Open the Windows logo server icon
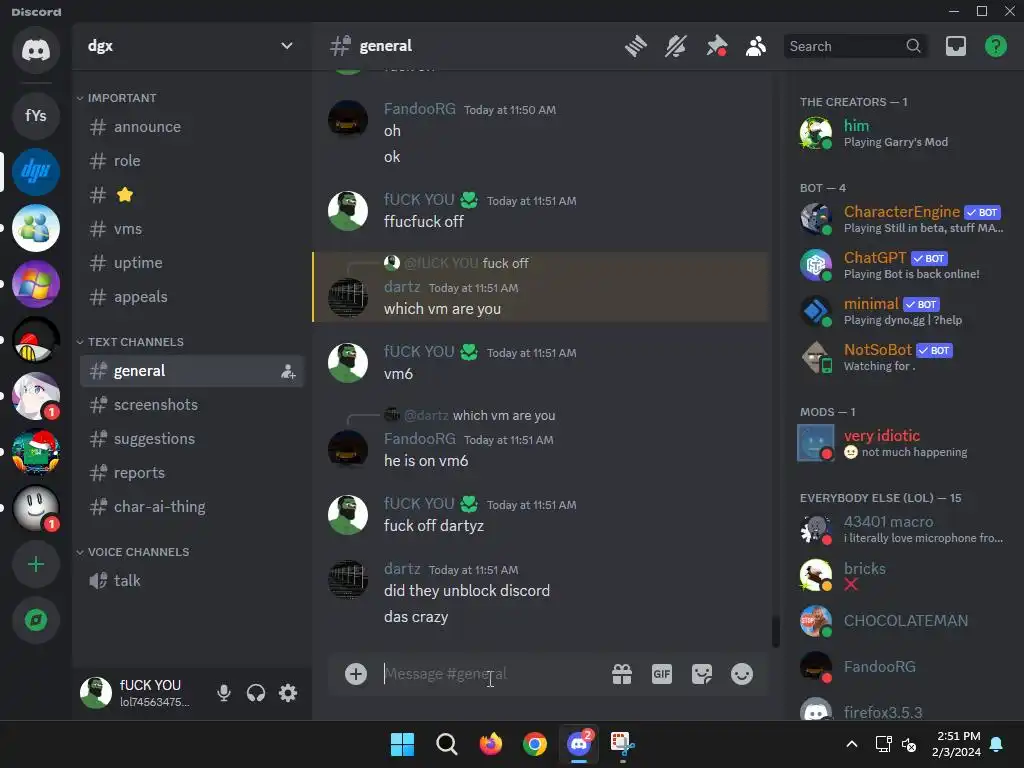 pyautogui.click(x=36, y=284)
